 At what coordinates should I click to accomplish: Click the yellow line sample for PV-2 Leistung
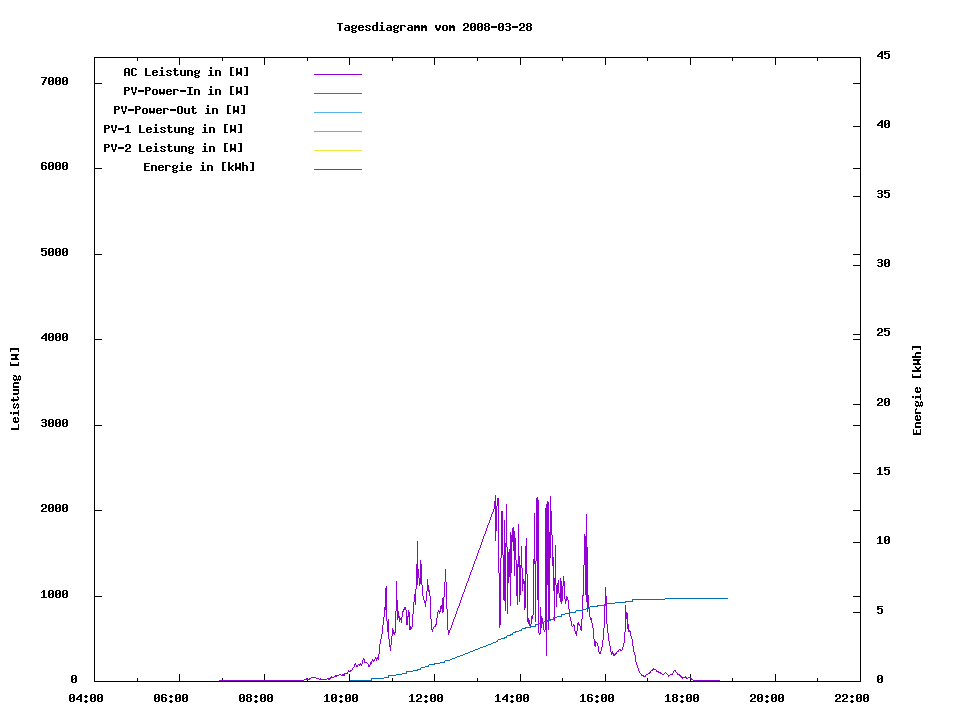point(337,150)
